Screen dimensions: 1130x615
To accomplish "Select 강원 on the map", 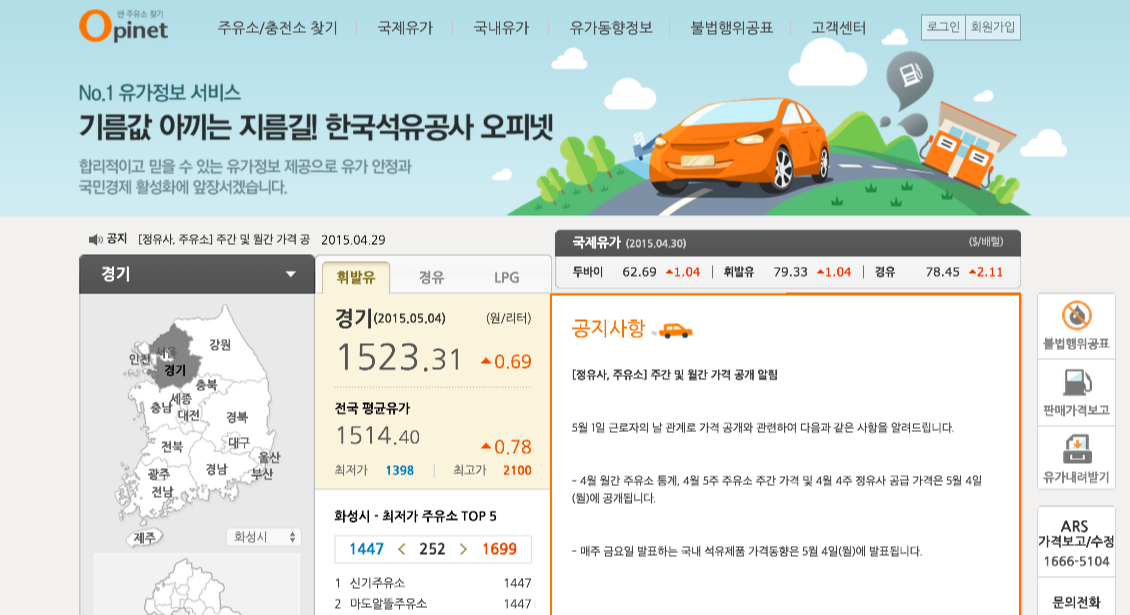I will [x=220, y=345].
